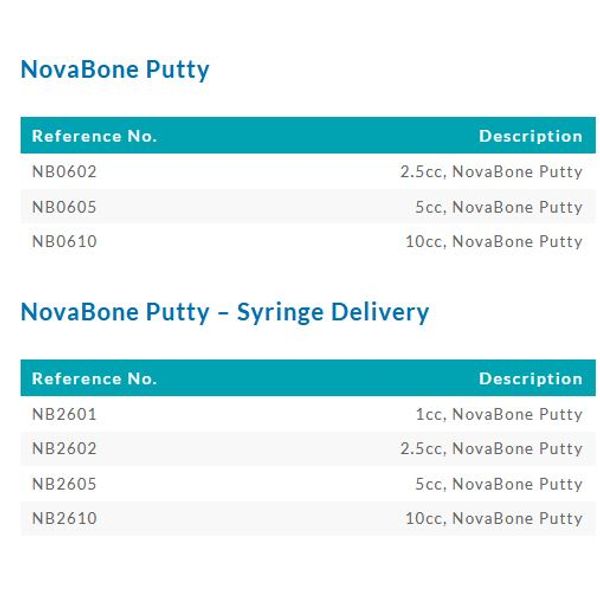Select reference number NB2602
The image size is (600, 600).
(x=64, y=448)
